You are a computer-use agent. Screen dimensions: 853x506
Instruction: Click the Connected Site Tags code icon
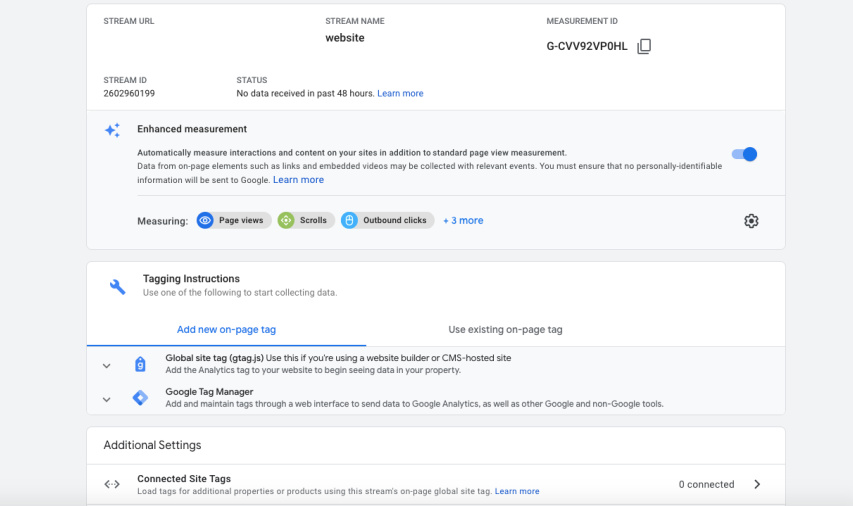pyautogui.click(x=112, y=485)
